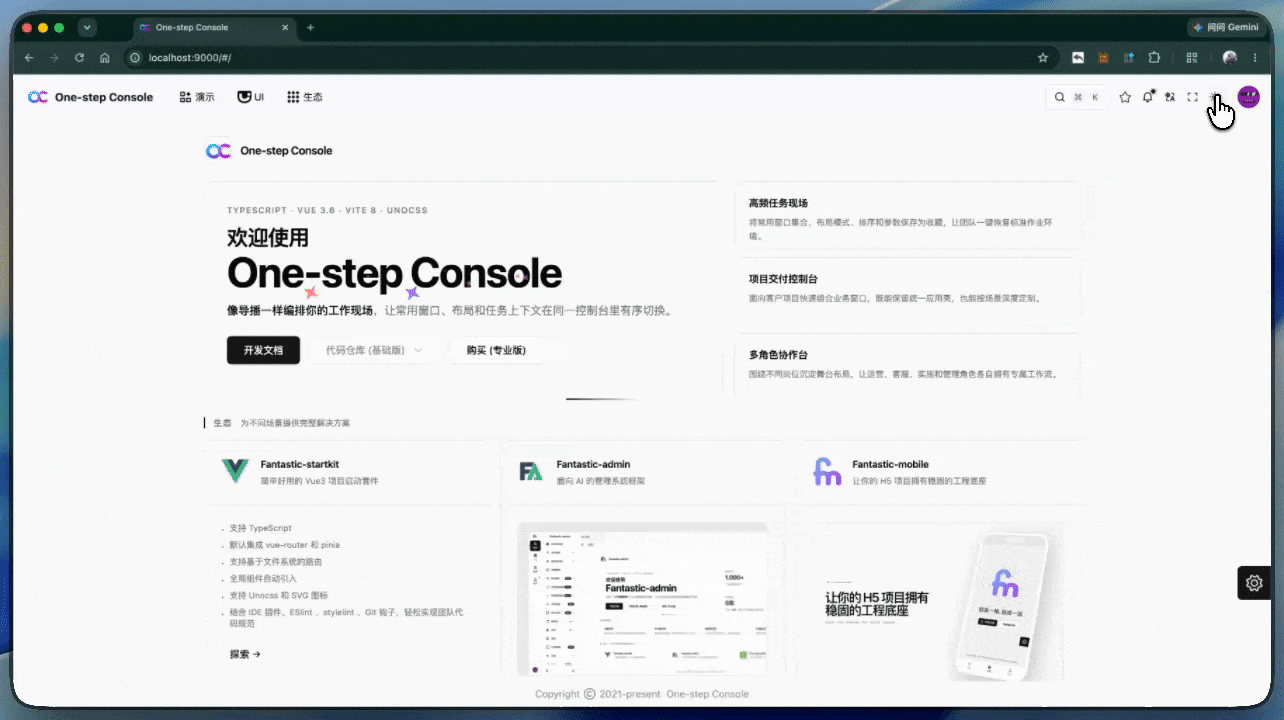
Task: Open the Extensions puzzle icon
Action: point(1155,58)
